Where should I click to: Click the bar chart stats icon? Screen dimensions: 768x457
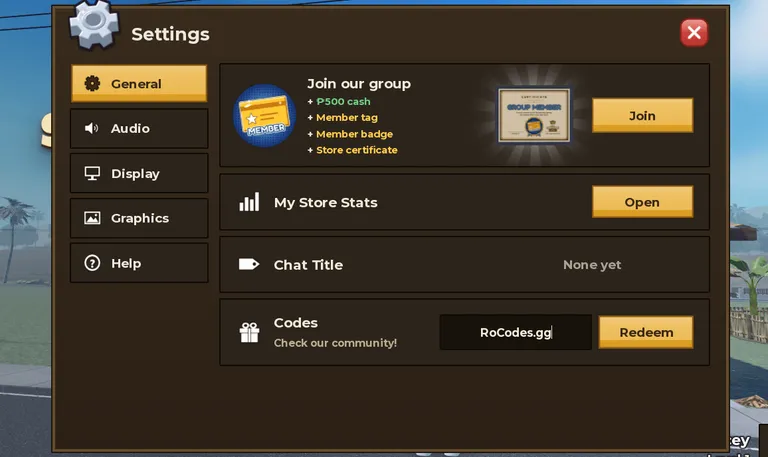(x=249, y=202)
